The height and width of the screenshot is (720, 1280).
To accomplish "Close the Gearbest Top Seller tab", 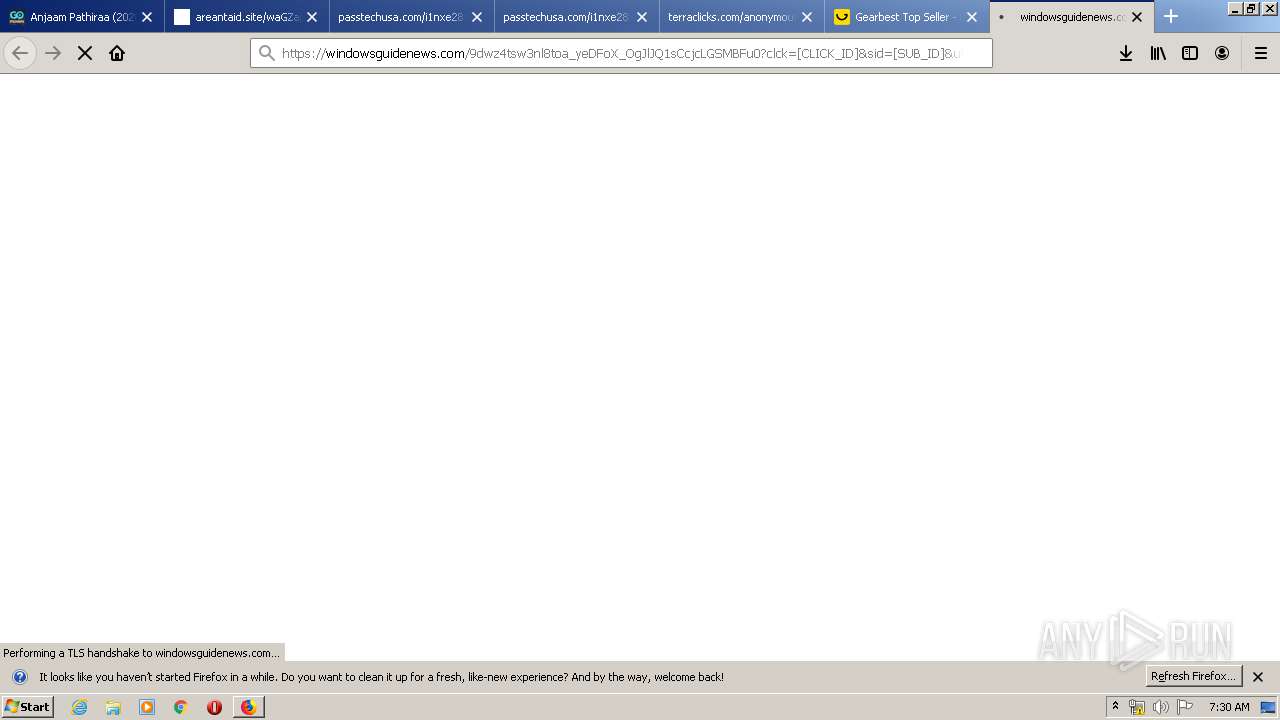I will click(972, 17).
